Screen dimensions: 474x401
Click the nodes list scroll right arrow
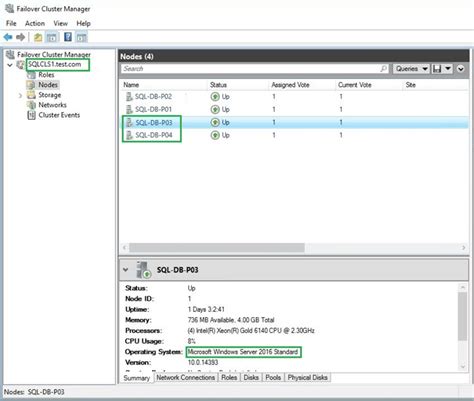click(463, 248)
